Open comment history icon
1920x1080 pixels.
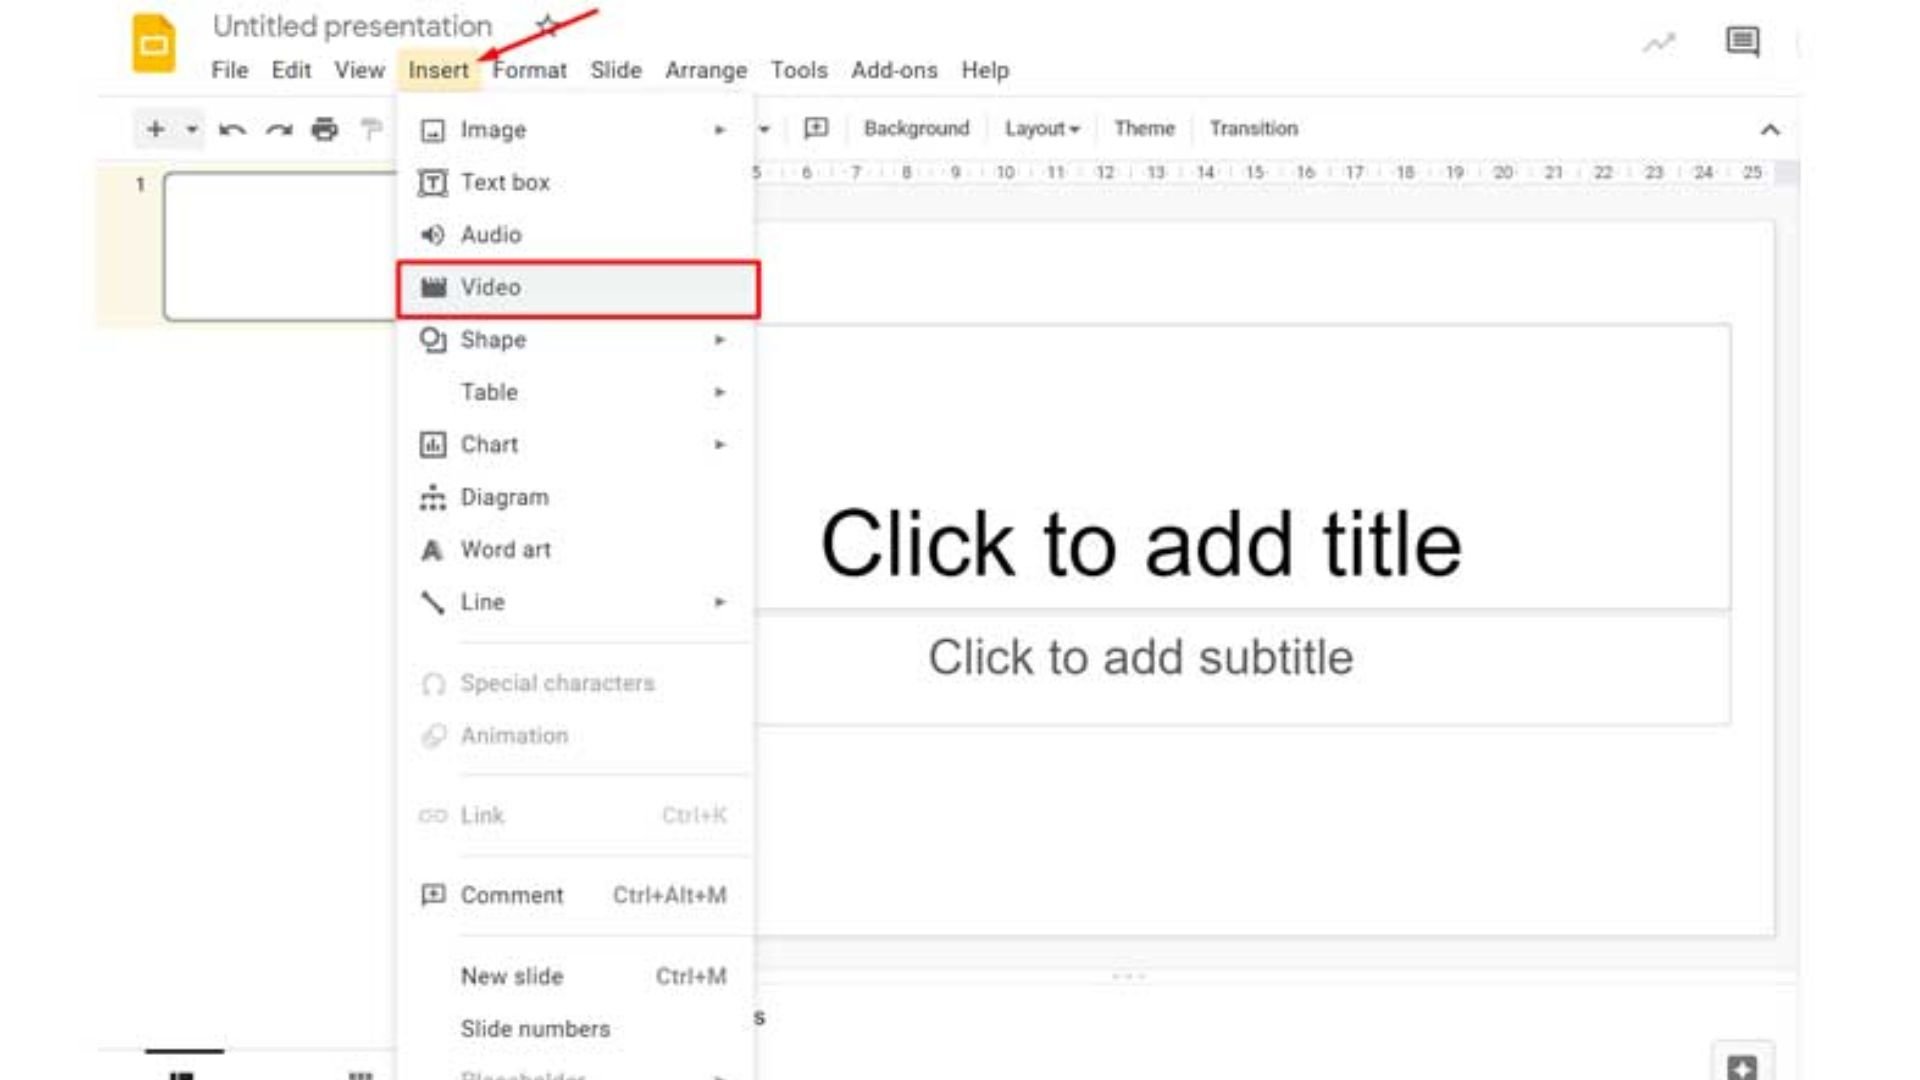(x=1742, y=42)
